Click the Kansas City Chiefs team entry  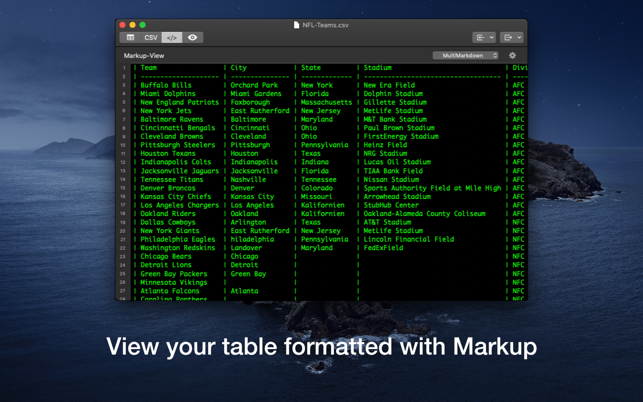click(176, 196)
